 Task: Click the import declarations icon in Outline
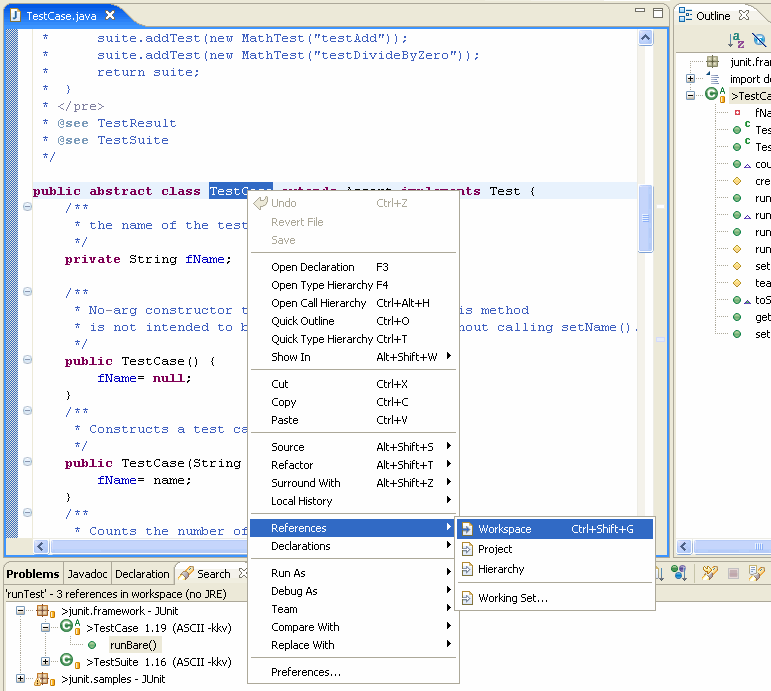click(x=712, y=78)
